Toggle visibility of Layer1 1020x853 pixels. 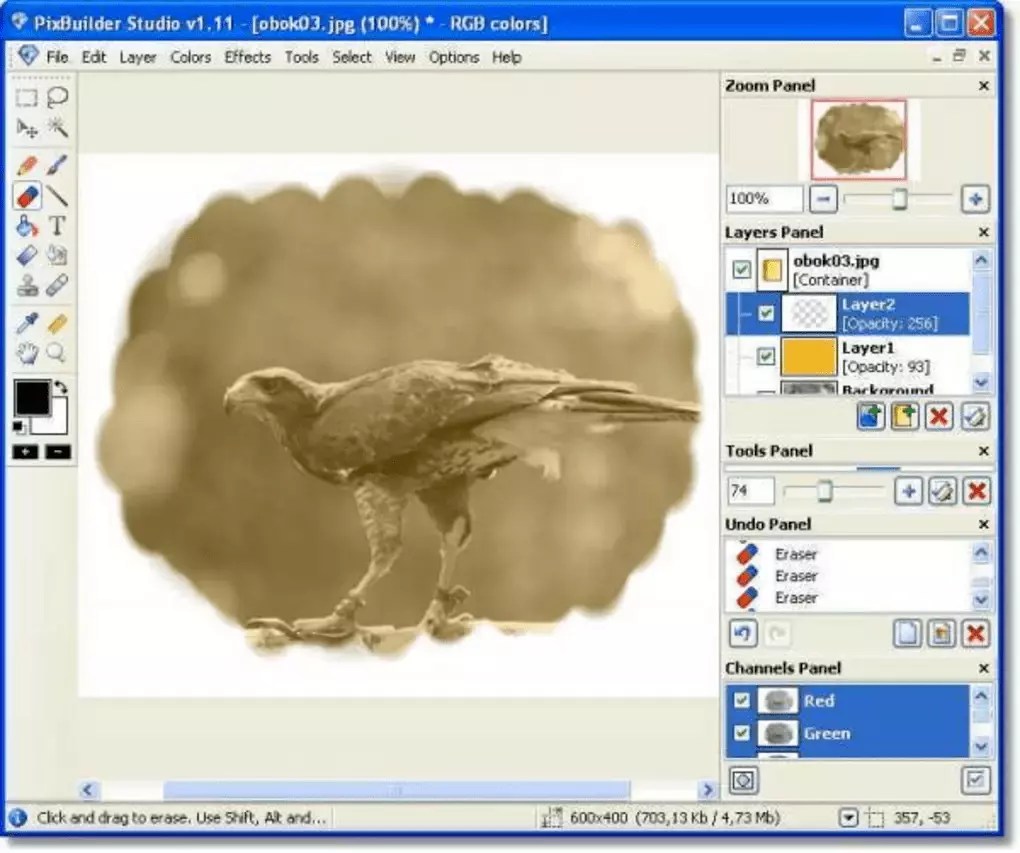(x=767, y=356)
